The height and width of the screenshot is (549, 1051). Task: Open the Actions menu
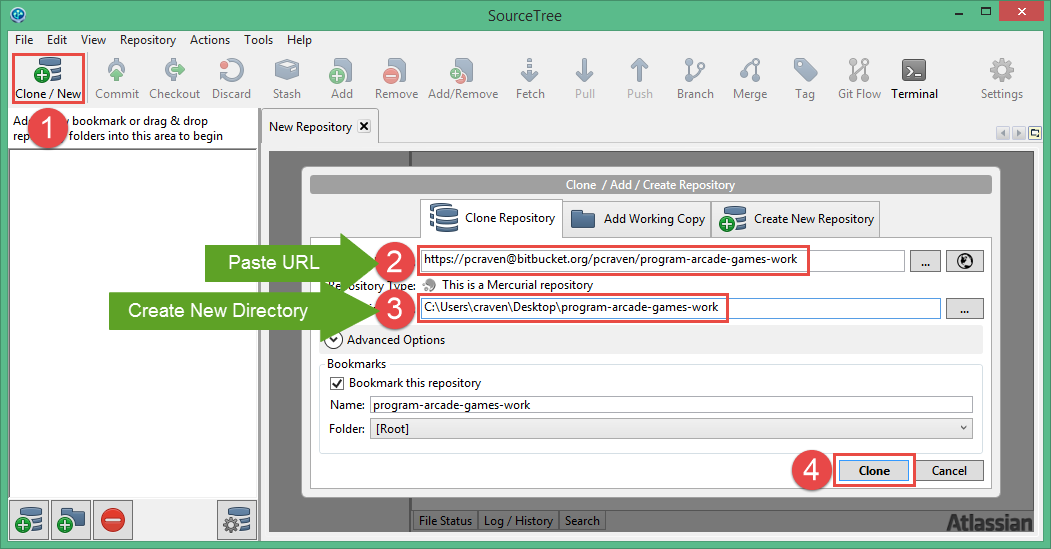[x=210, y=40]
